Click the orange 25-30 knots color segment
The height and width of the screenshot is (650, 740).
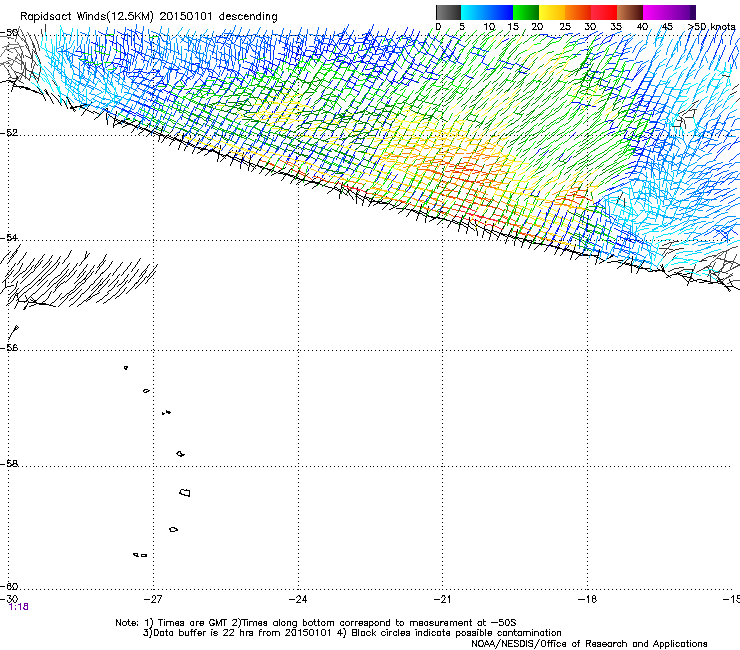578,12
